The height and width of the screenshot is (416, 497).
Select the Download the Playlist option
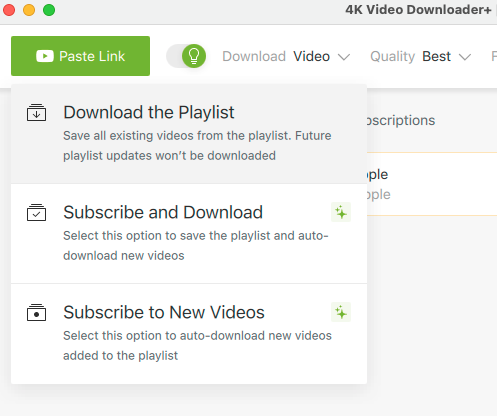point(189,134)
